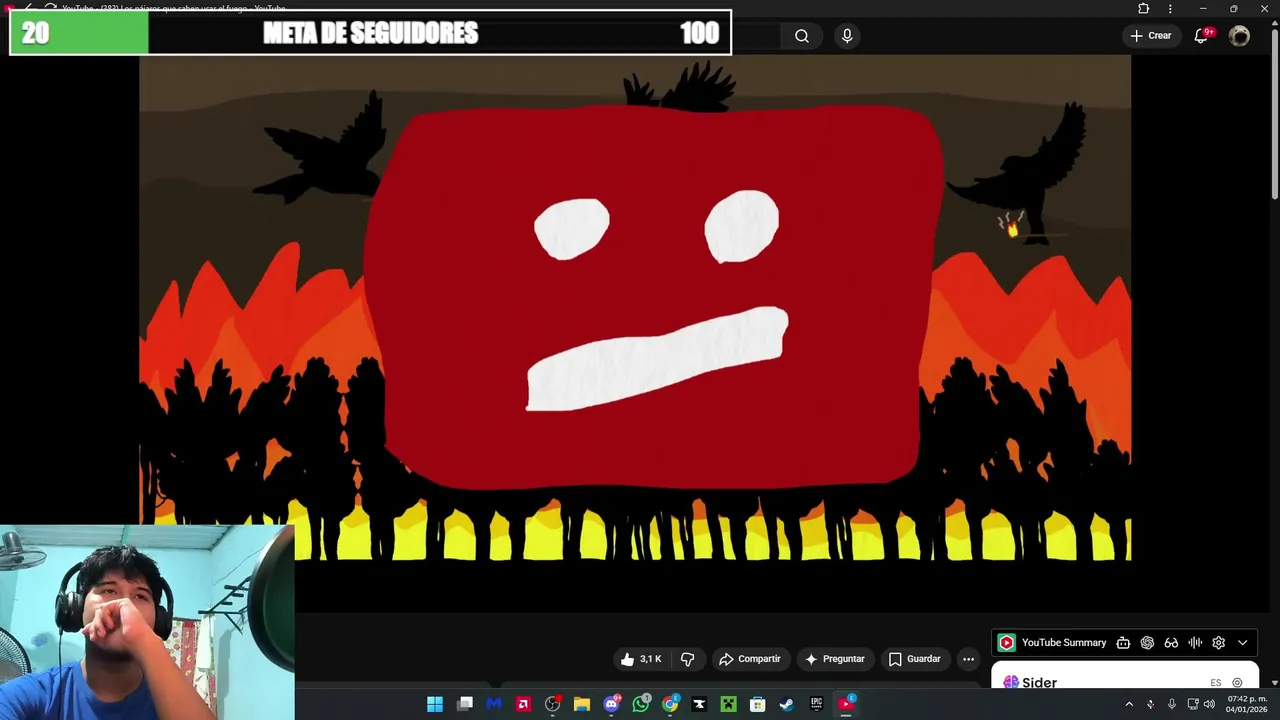Show hidden system tray icons
This screenshot has width=1280, height=720.
[1129, 704]
